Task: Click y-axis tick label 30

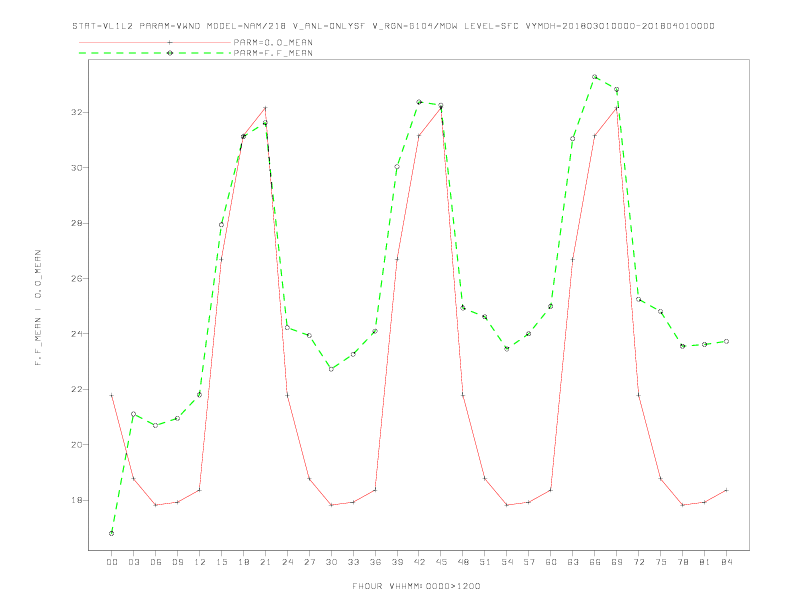Action: [x=77, y=168]
